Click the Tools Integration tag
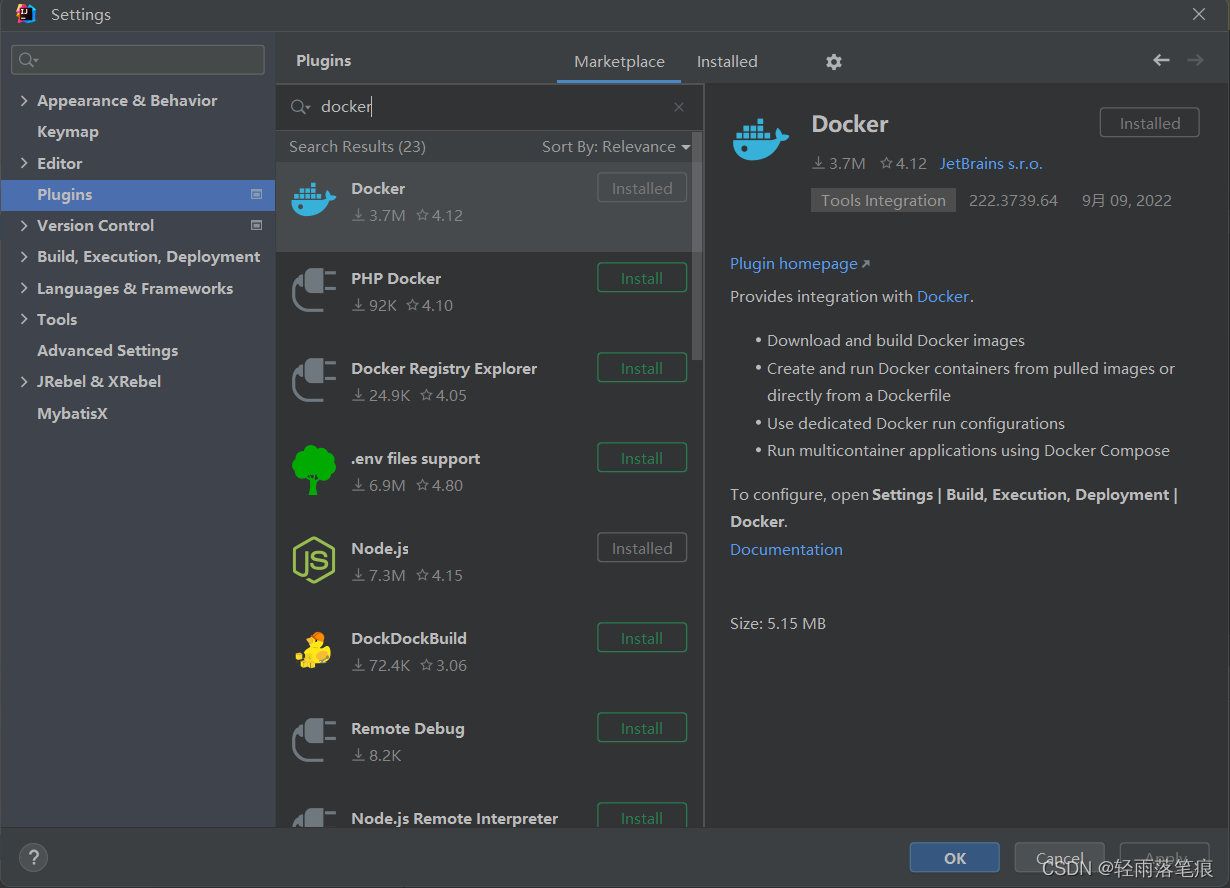Image resolution: width=1230 pixels, height=888 pixels. 883,200
